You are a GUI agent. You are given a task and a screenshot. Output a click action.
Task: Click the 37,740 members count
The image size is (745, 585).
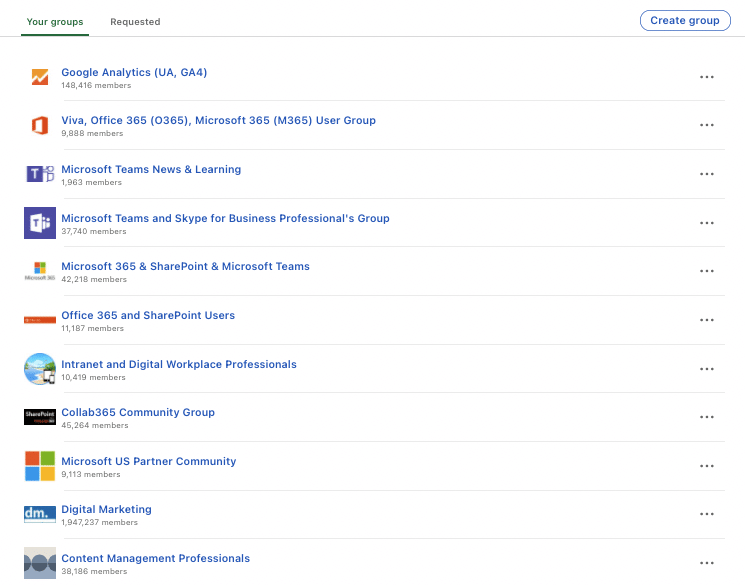94,231
